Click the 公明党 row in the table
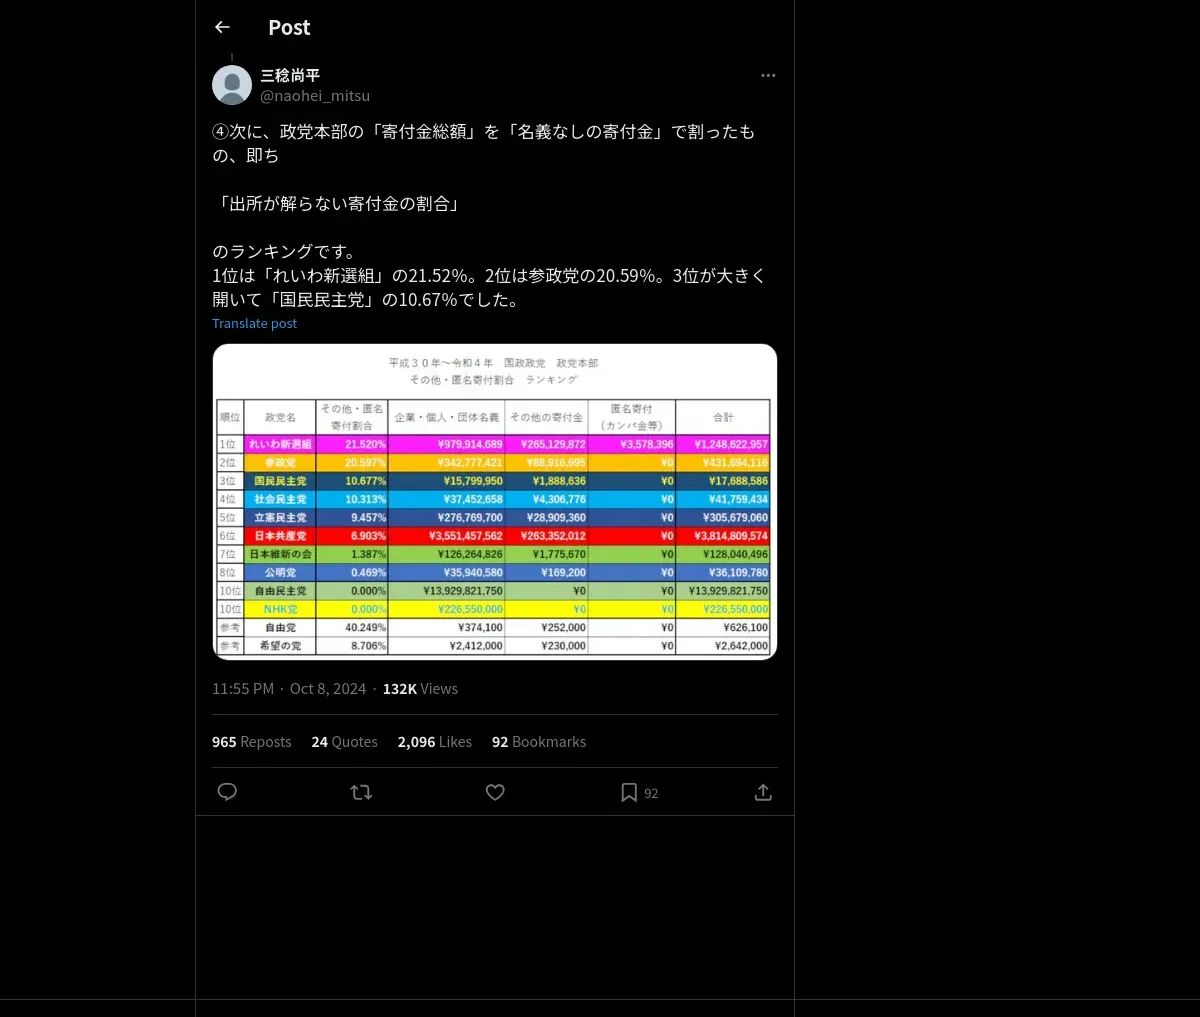 (x=494, y=573)
